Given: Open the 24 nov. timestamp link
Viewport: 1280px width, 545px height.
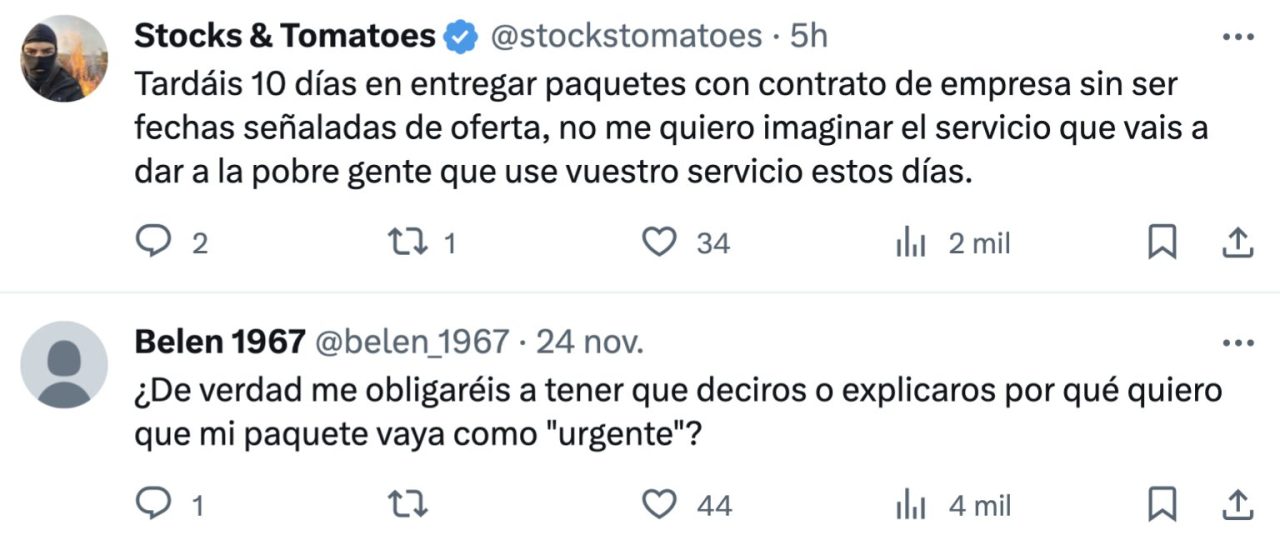Looking at the screenshot, I should [x=590, y=343].
